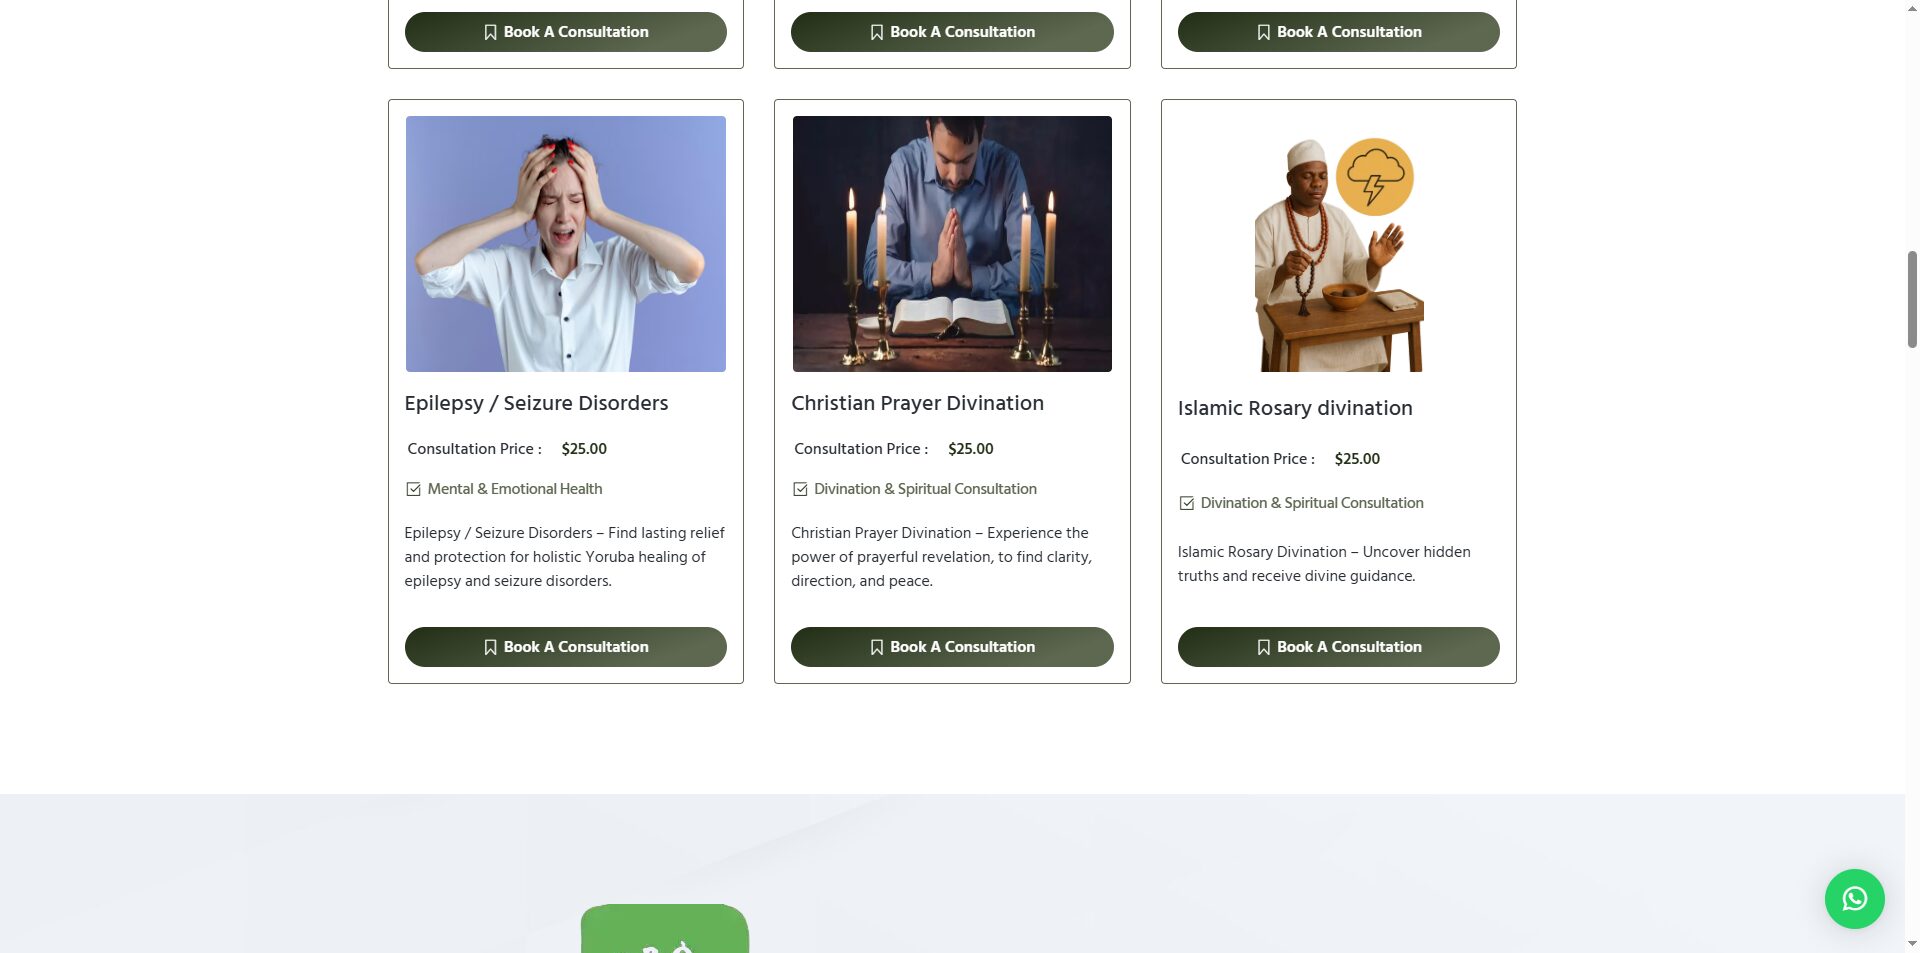Screen dimensions: 1920x953
Task: Click the storm cloud lightning icon on Islamic Rosary image
Action: pyautogui.click(x=1374, y=177)
